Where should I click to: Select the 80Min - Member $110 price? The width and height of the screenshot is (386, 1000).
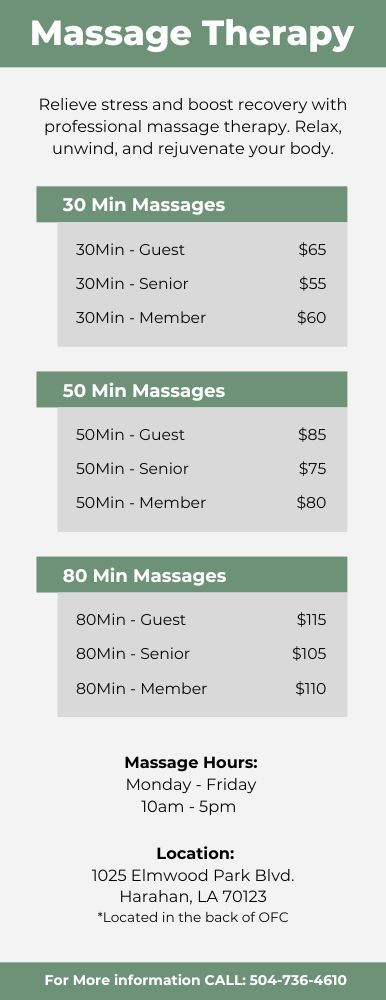(311, 689)
